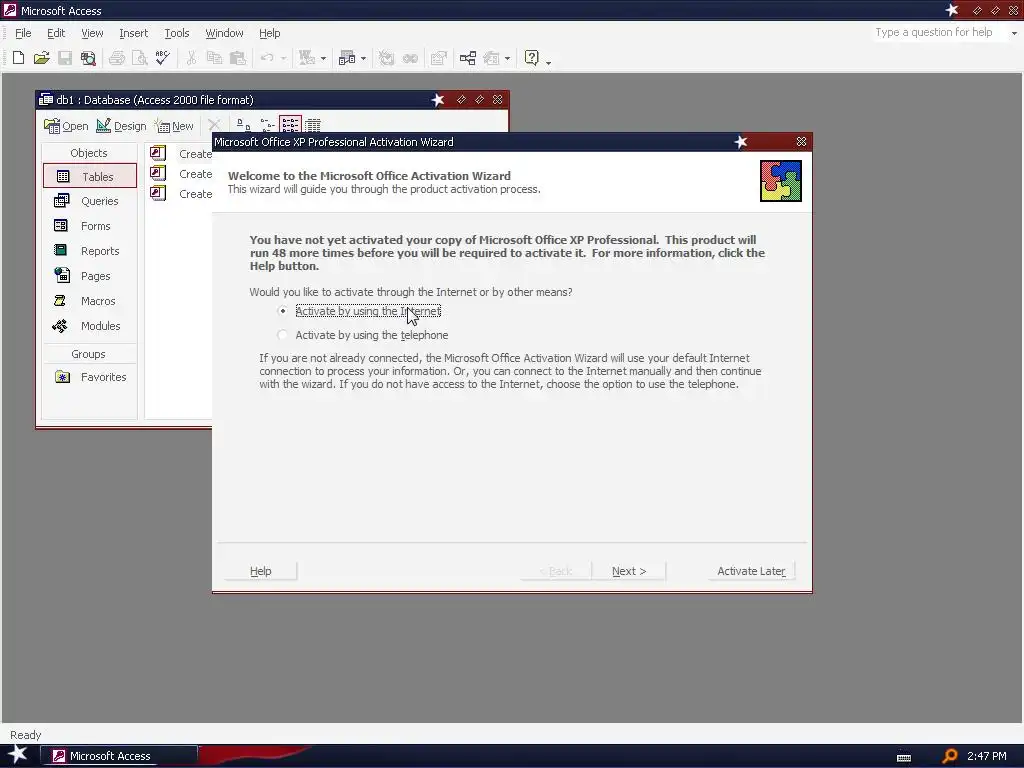Click the Save floppy disk icon
This screenshot has height=768, width=1024.
pos(65,58)
